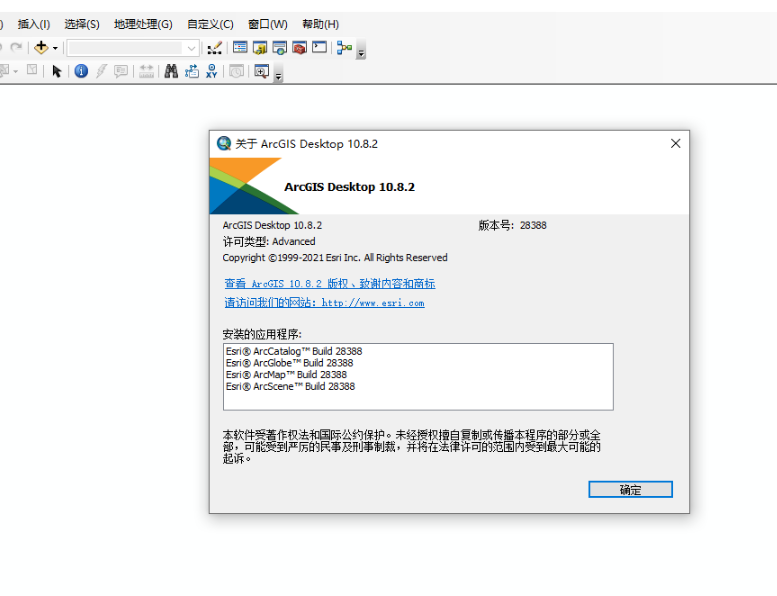This screenshot has height=596, width=777.
Task: Open the Go To XY tool
Action: pos(212,71)
